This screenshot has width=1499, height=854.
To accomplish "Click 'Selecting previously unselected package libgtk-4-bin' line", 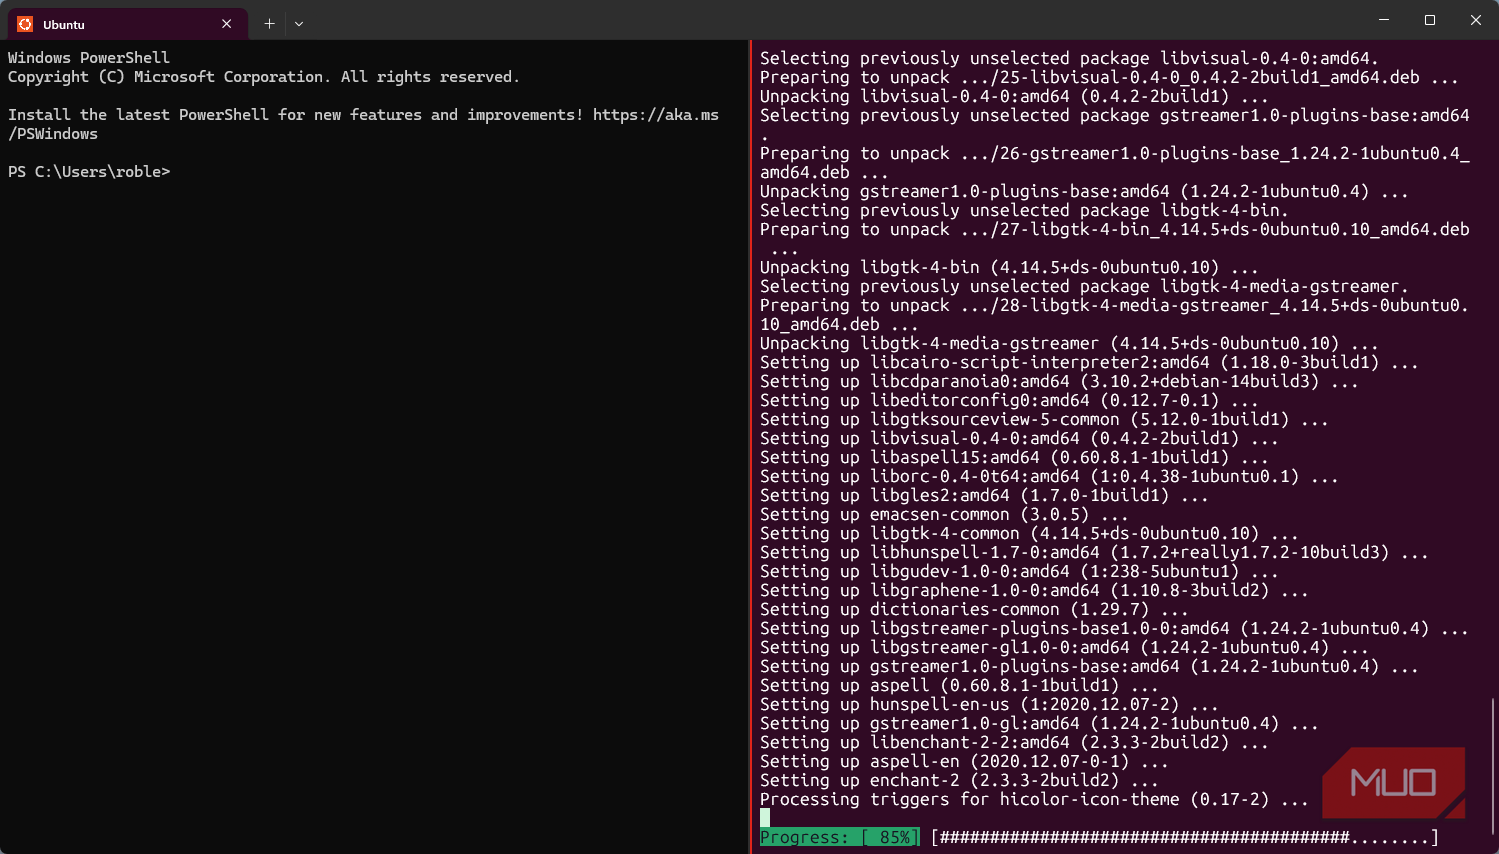I will click(x=1024, y=210).
